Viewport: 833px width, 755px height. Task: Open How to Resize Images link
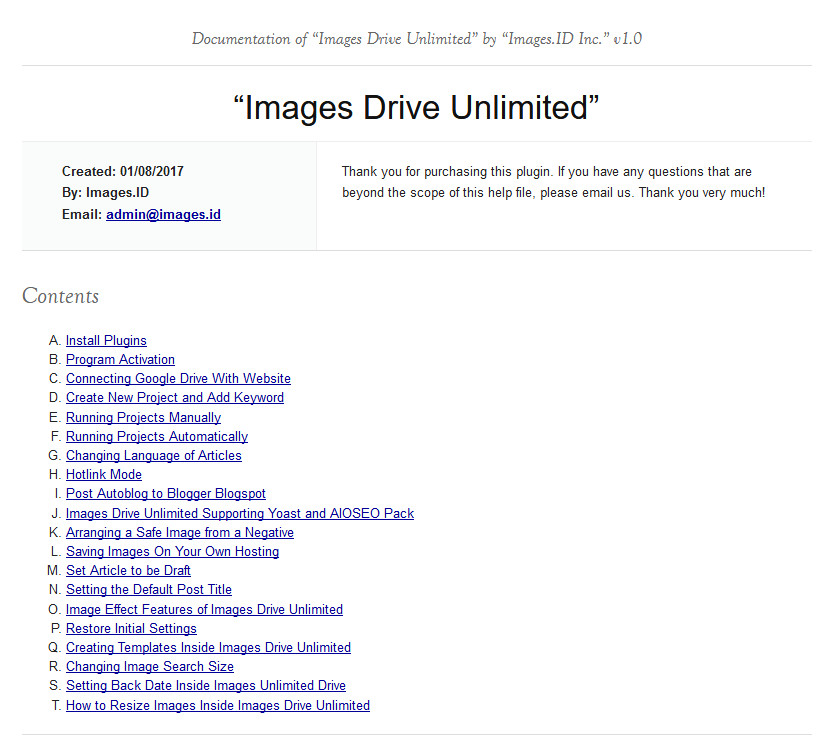(x=218, y=706)
